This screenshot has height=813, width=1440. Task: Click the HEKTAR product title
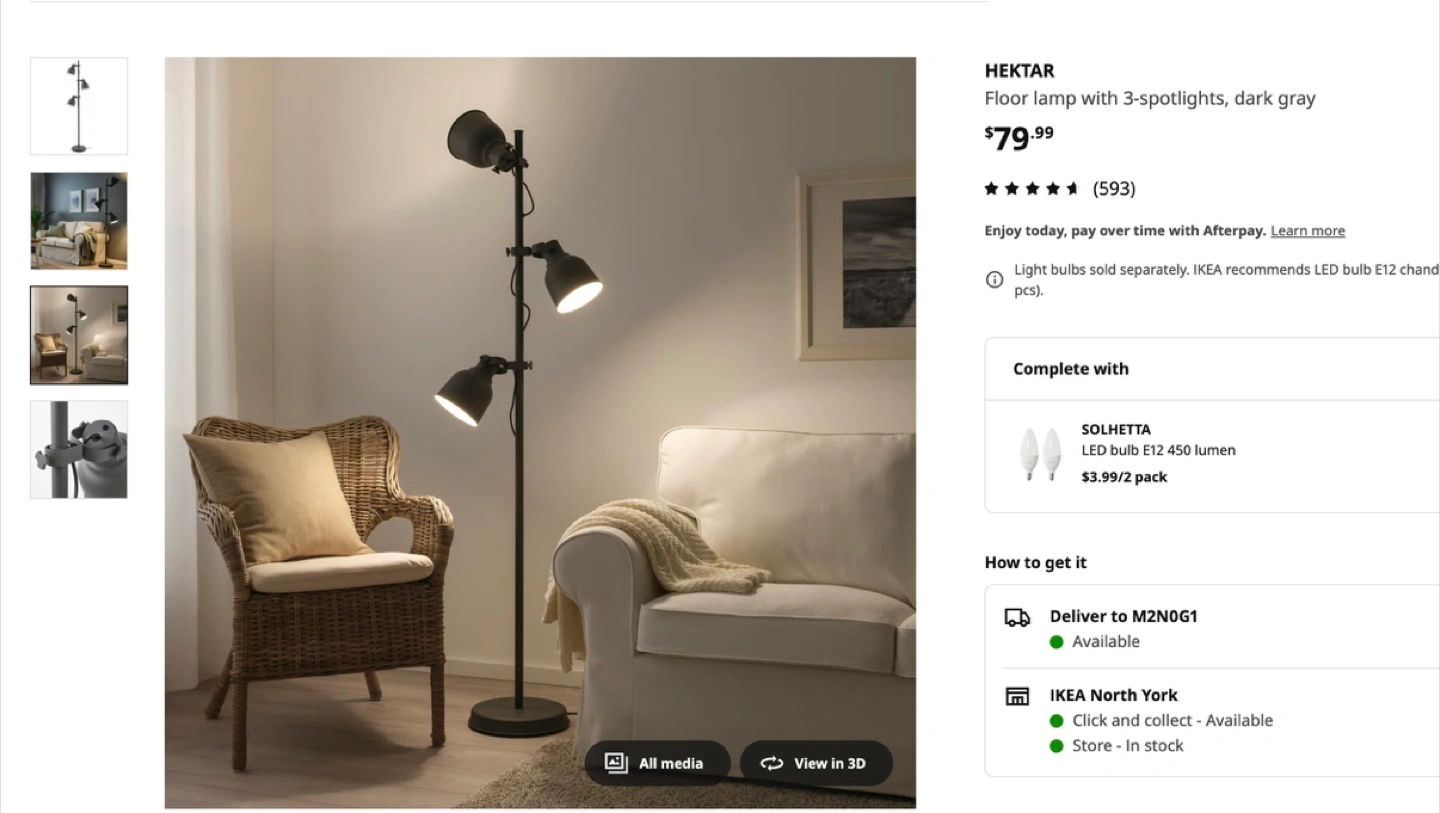pos(1019,71)
